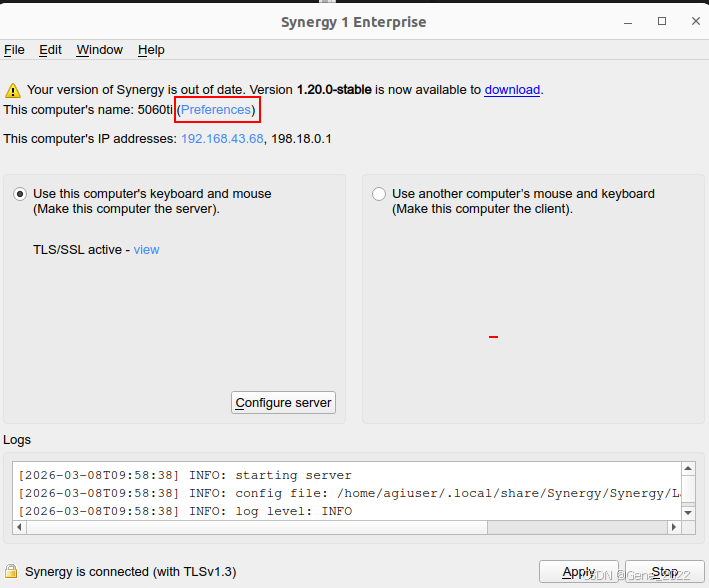Open the Window menu
Viewport: 709px width, 588px height.
pyautogui.click(x=99, y=50)
